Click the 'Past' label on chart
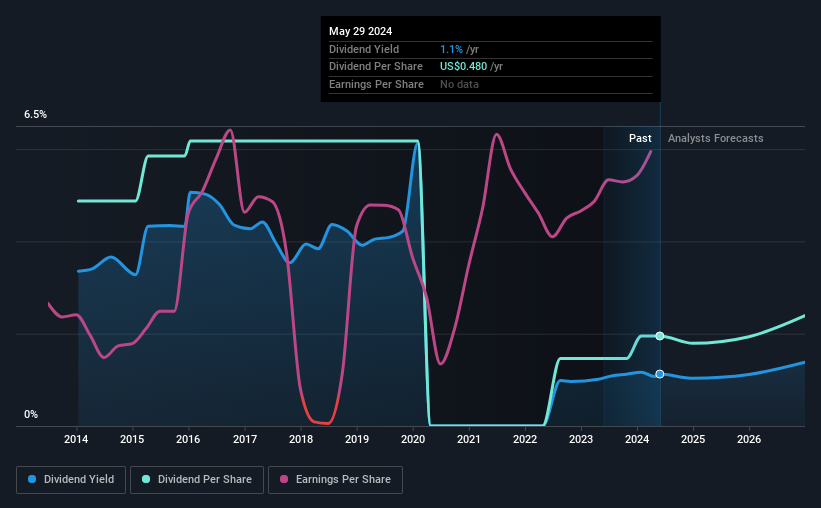This screenshot has height=508, width=821. coord(640,138)
